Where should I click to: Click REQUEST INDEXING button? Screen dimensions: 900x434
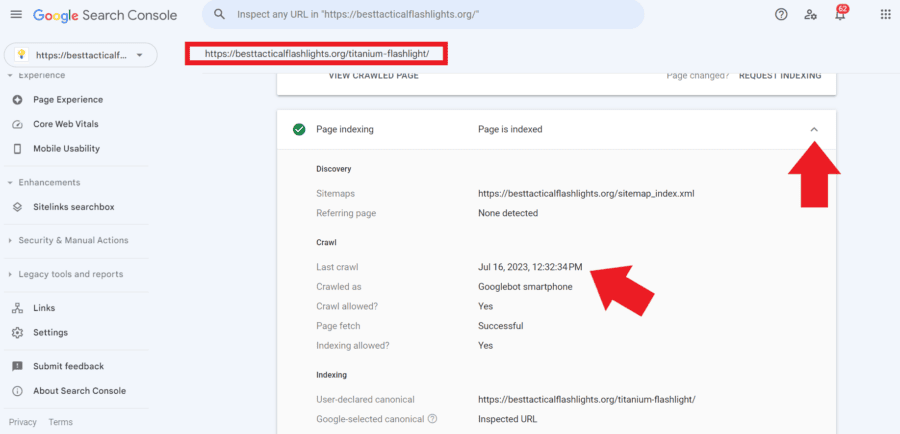pos(780,76)
